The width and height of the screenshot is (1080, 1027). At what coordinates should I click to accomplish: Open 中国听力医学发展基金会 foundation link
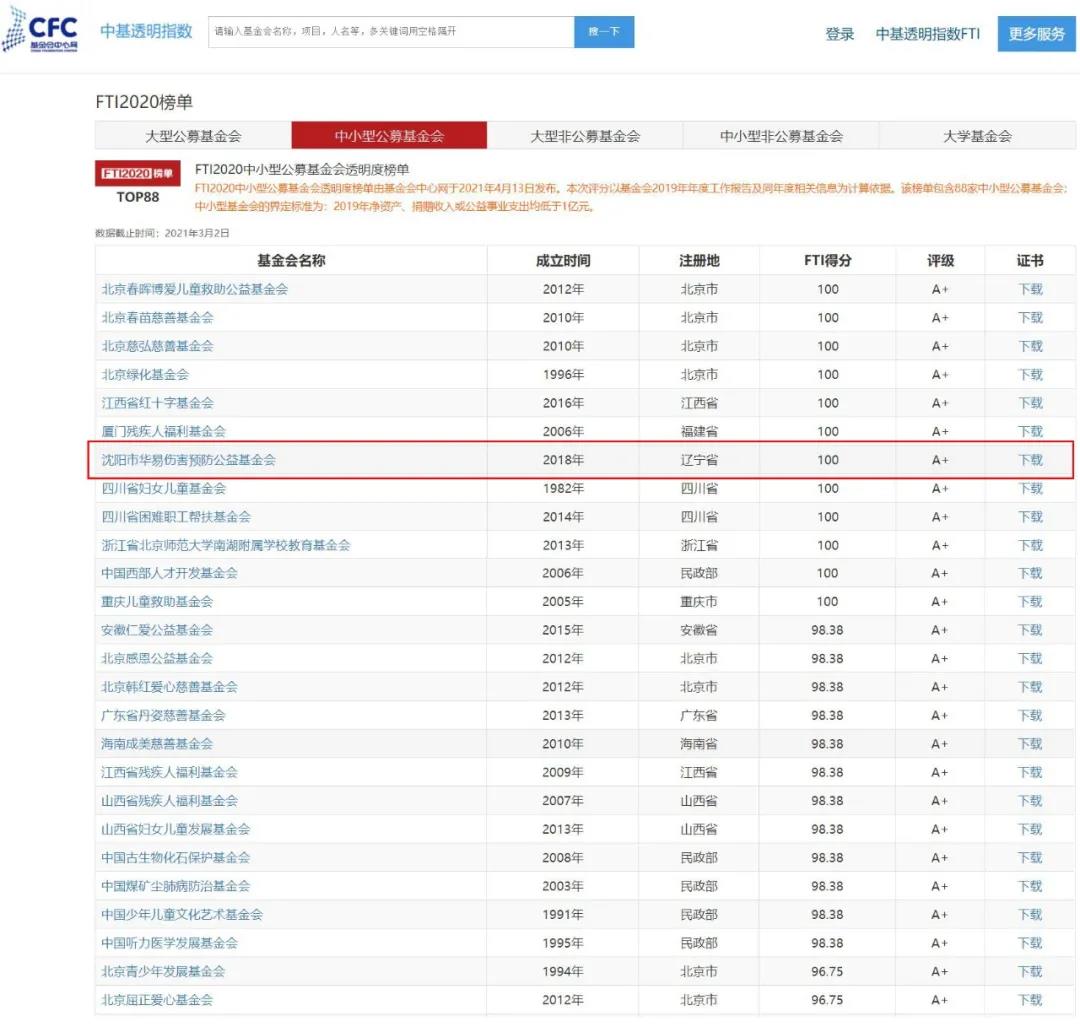(169, 943)
